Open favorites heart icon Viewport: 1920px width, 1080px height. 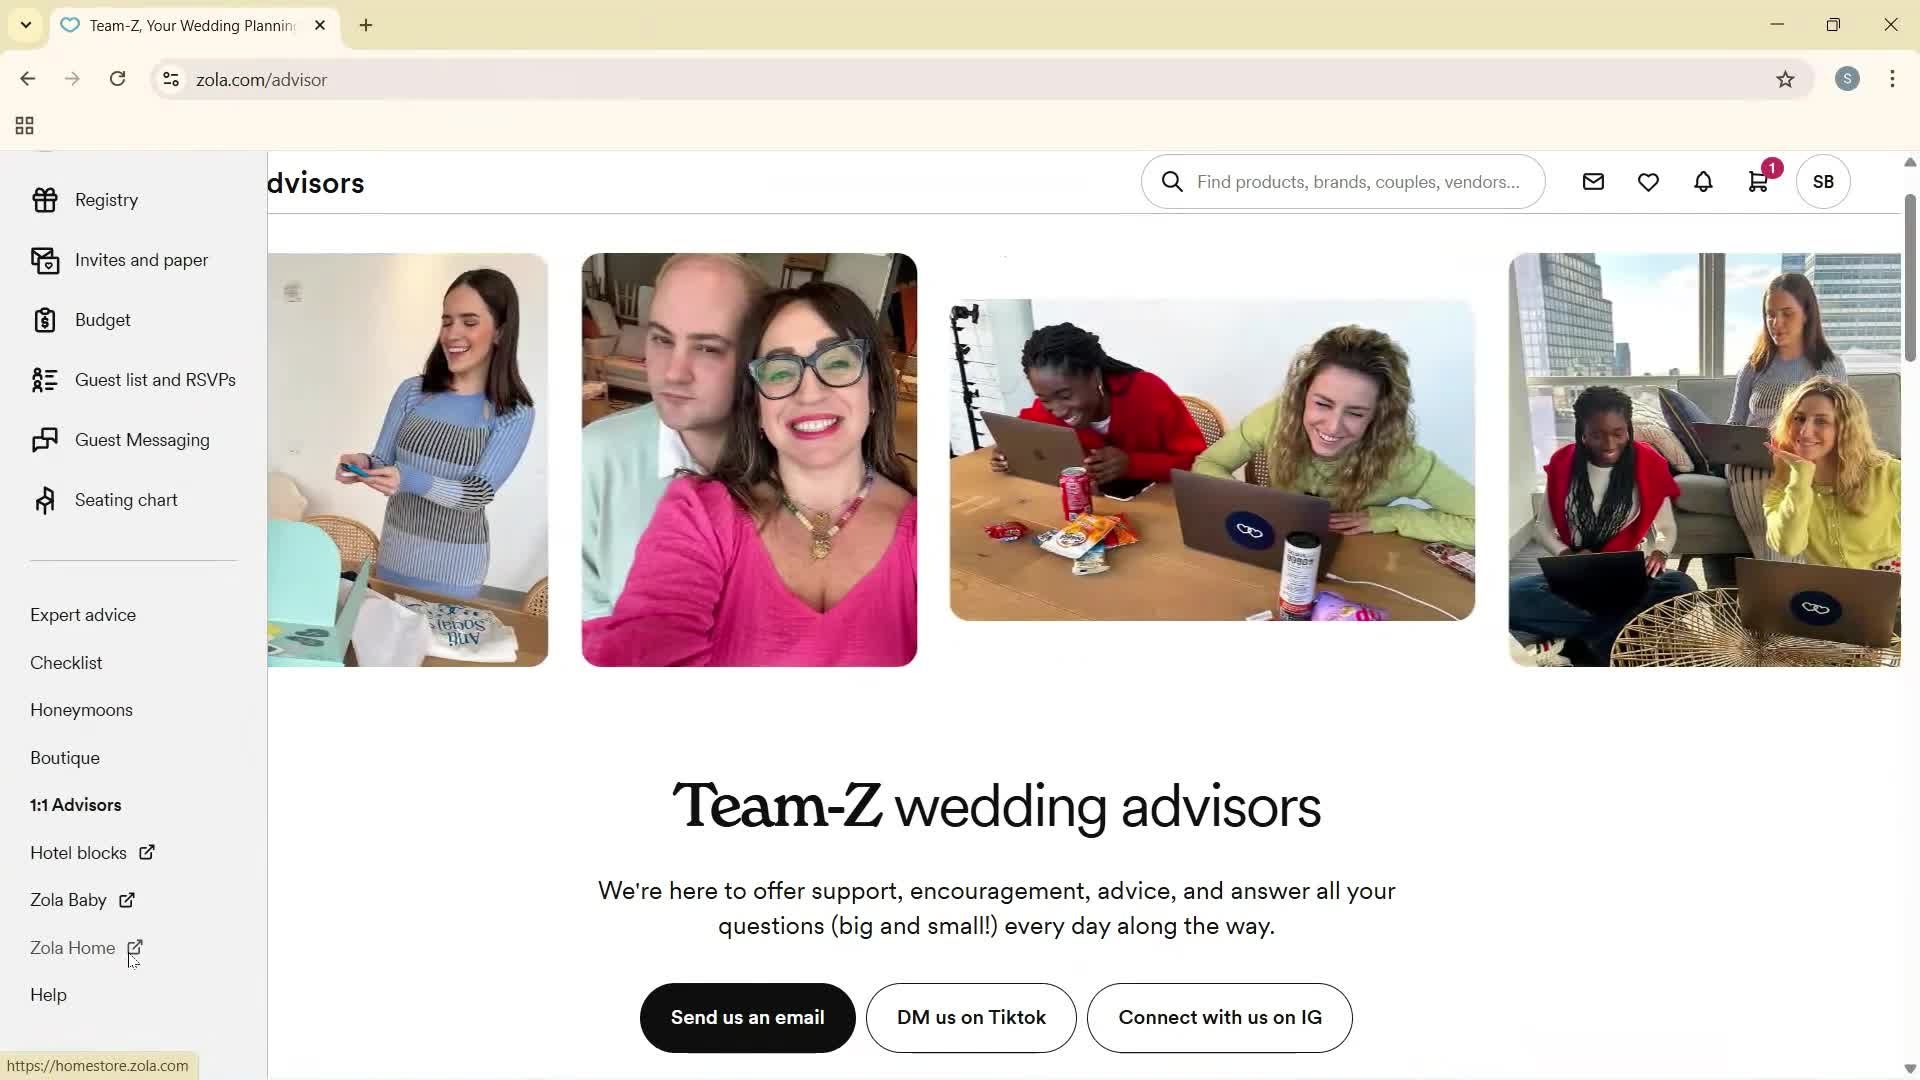click(1648, 182)
